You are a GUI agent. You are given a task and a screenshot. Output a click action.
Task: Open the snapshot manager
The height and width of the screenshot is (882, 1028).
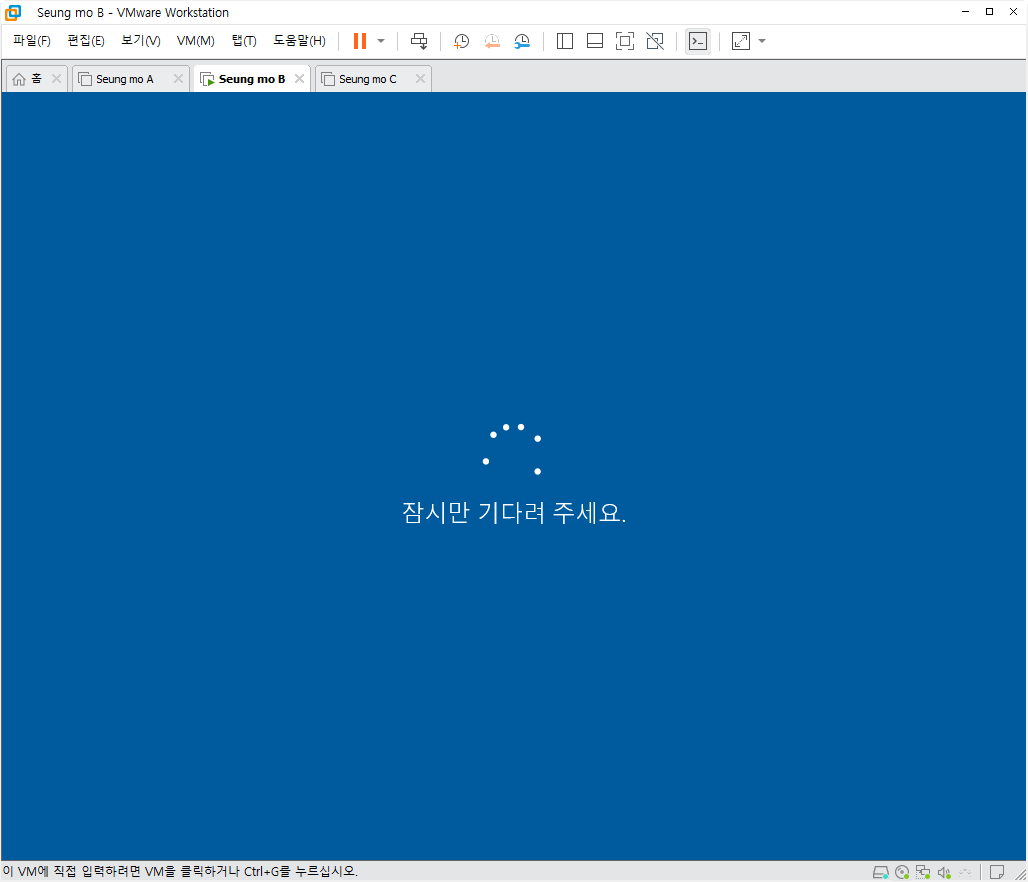(522, 41)
